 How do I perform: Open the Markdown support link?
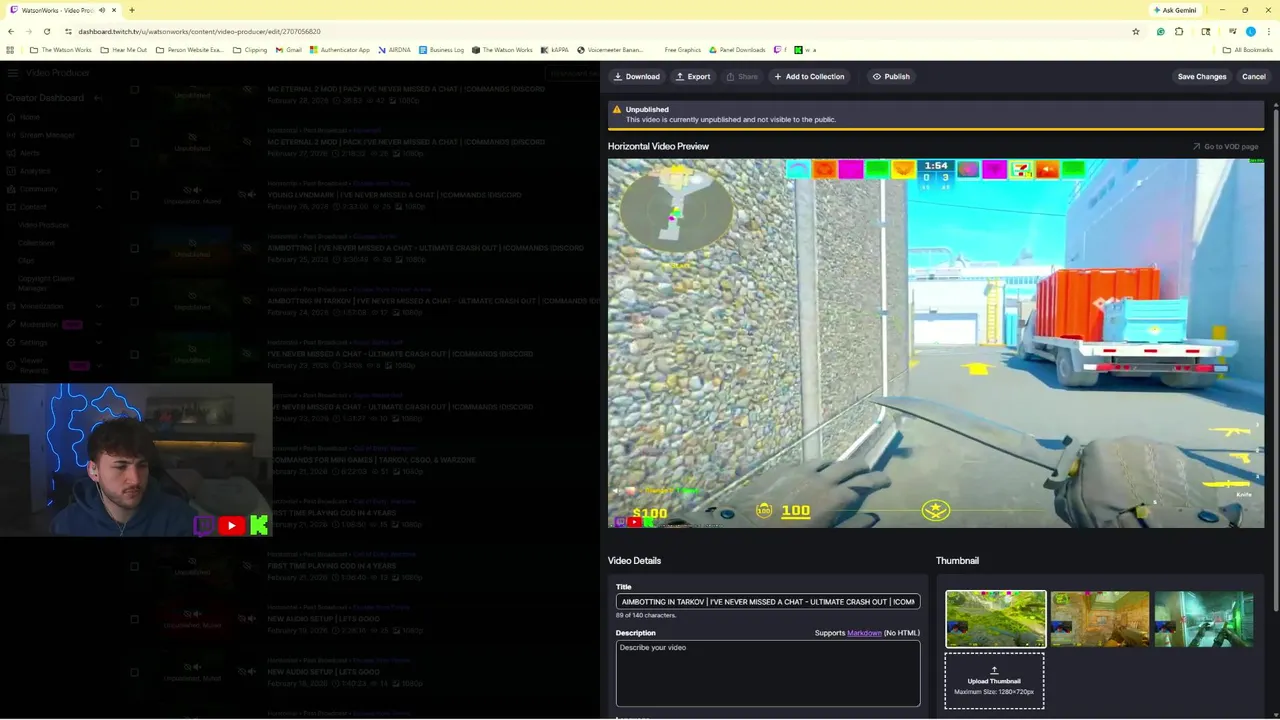tap(864, 633)
